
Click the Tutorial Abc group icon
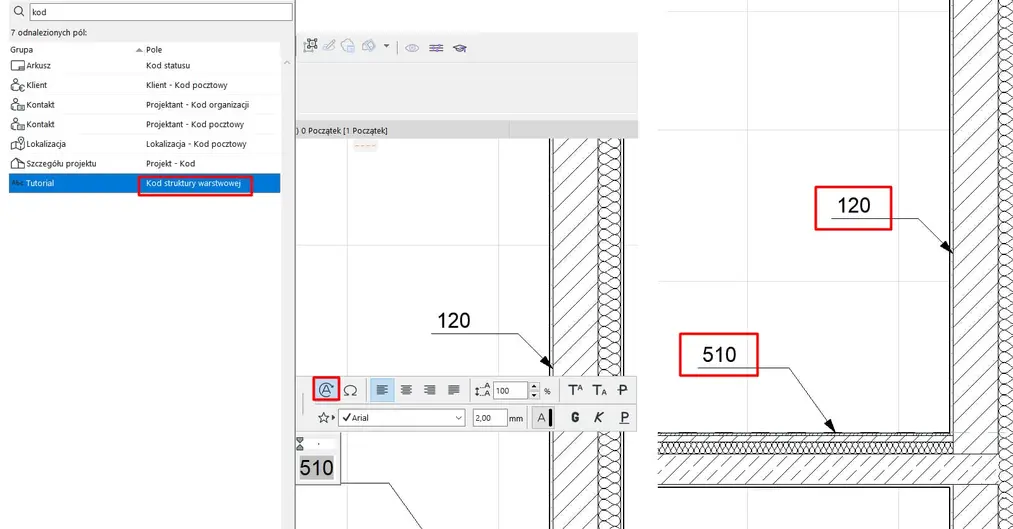tap(17, 183)
